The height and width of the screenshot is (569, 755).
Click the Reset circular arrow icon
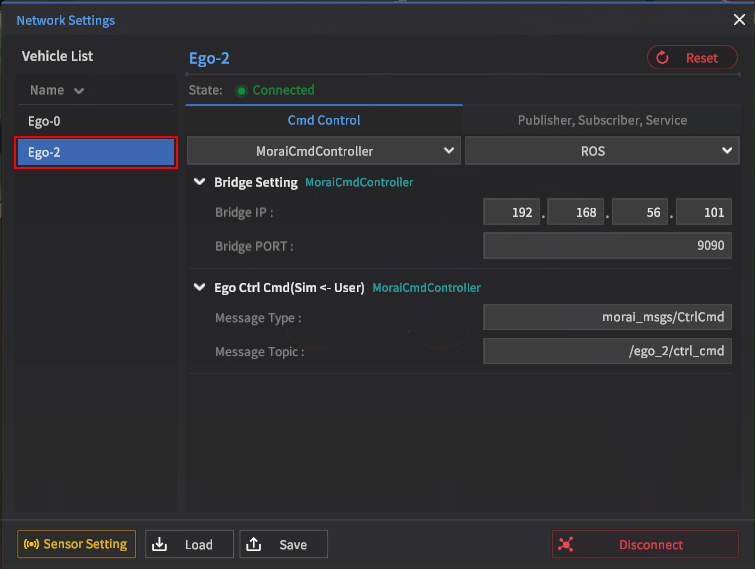coord(663,58)
